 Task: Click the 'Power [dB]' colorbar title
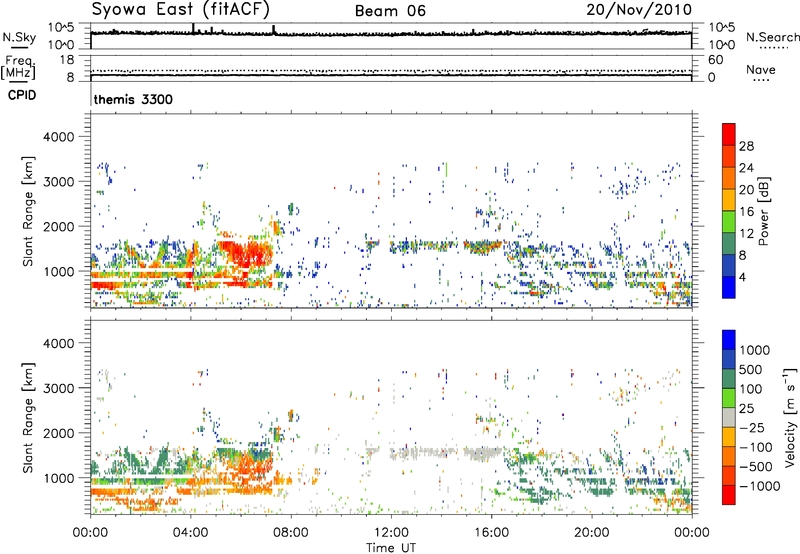[764, 211]
